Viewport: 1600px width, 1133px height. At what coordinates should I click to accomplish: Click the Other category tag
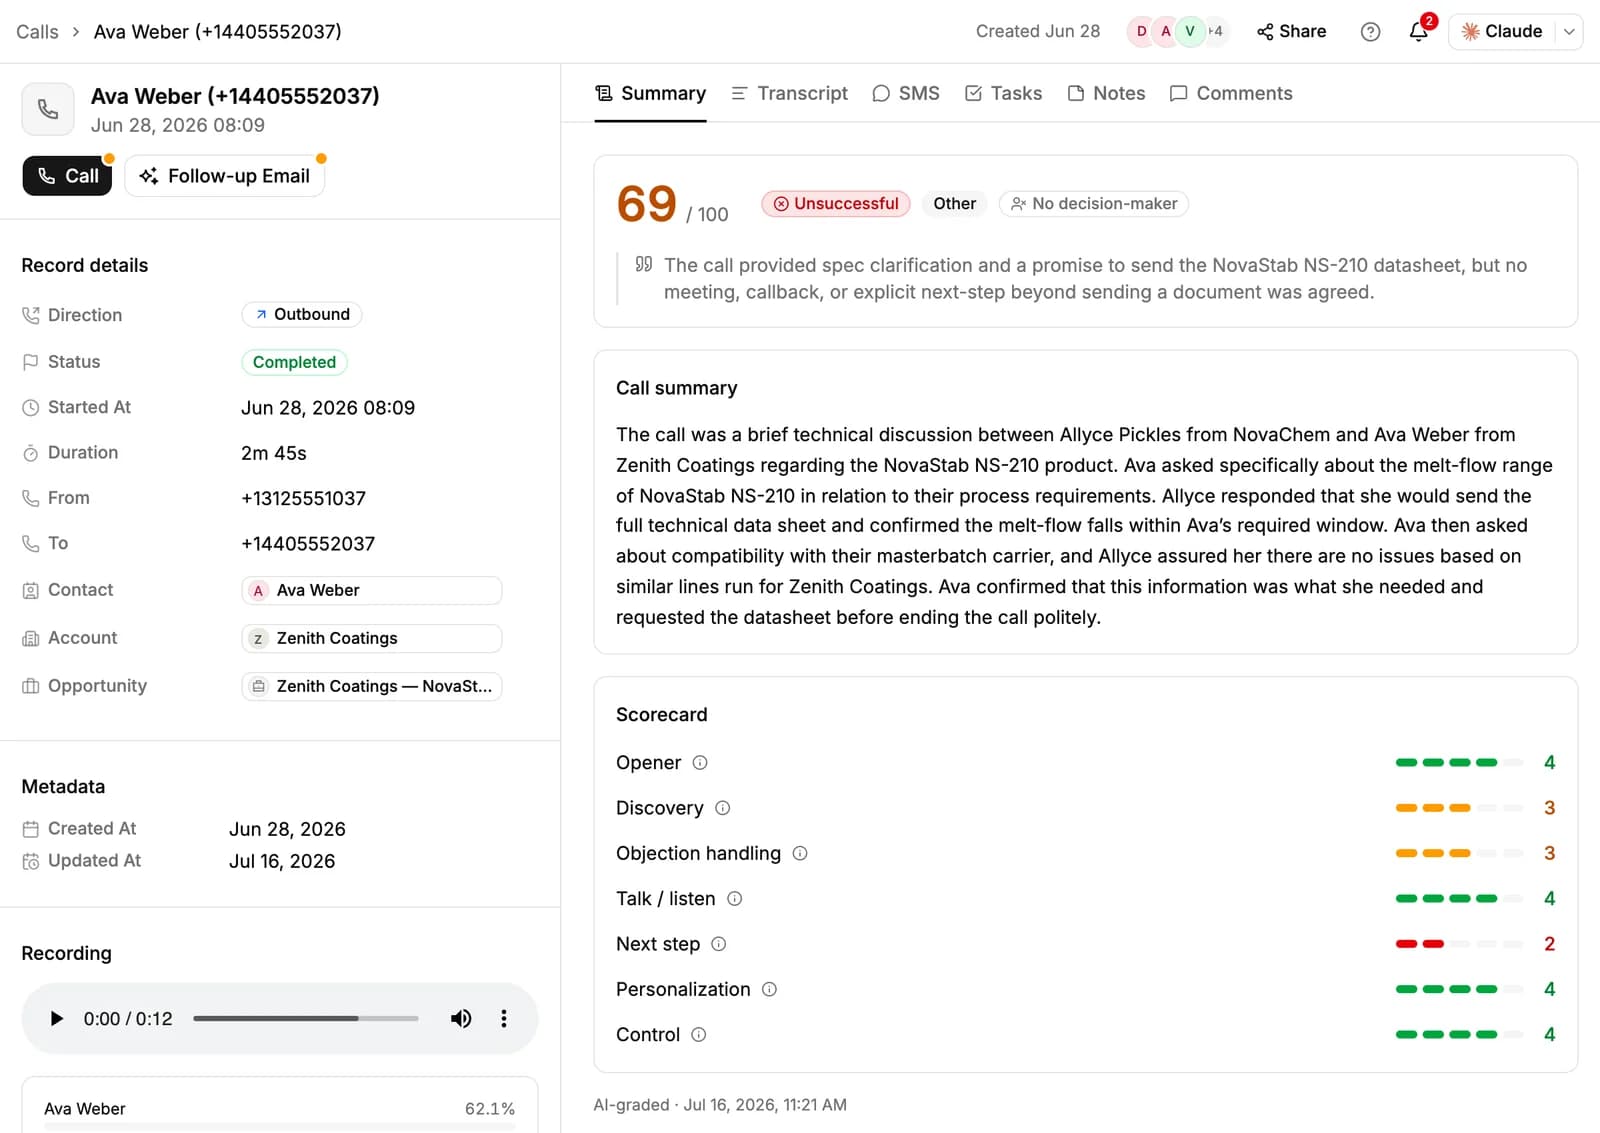[x=955, y=204]
